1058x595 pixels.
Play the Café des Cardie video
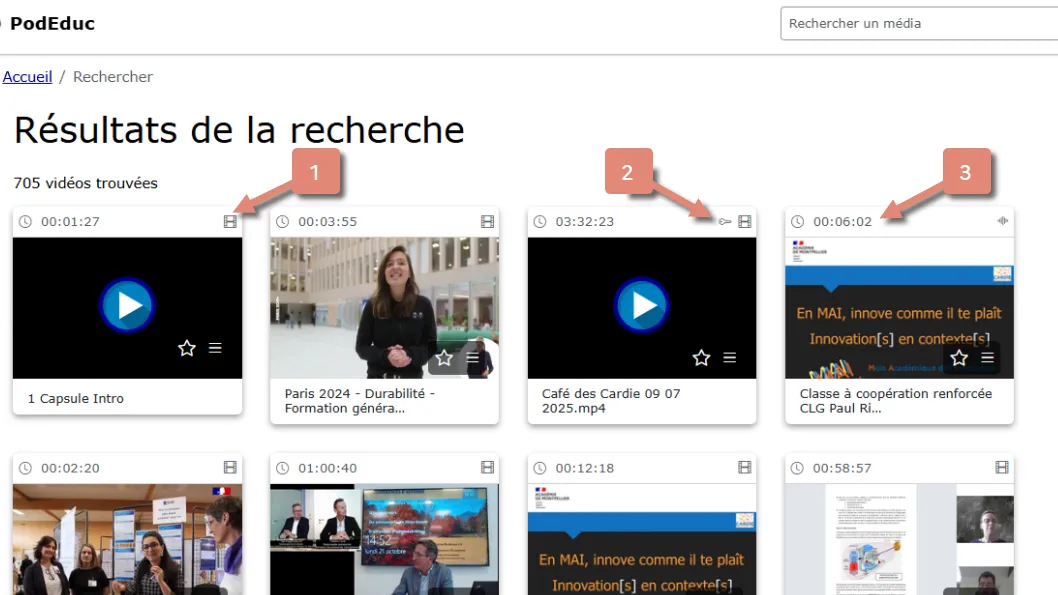(642, 306)
